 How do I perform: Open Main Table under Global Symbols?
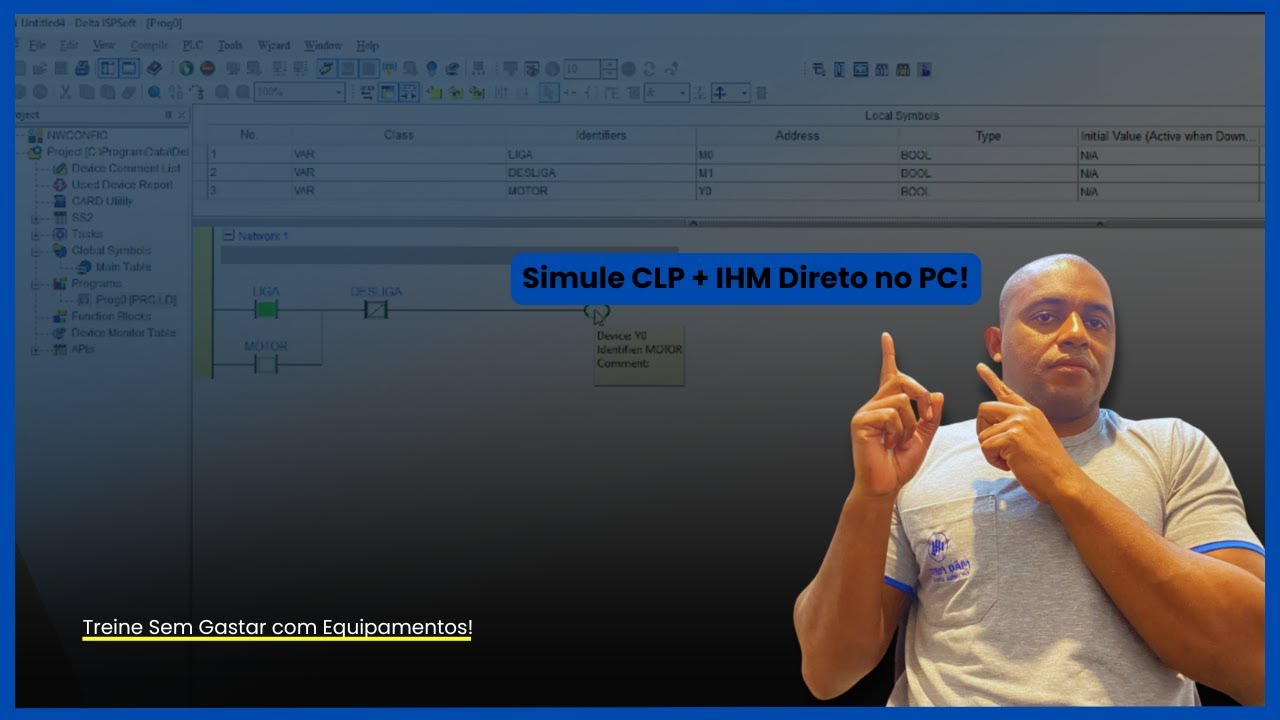[123, 267]
